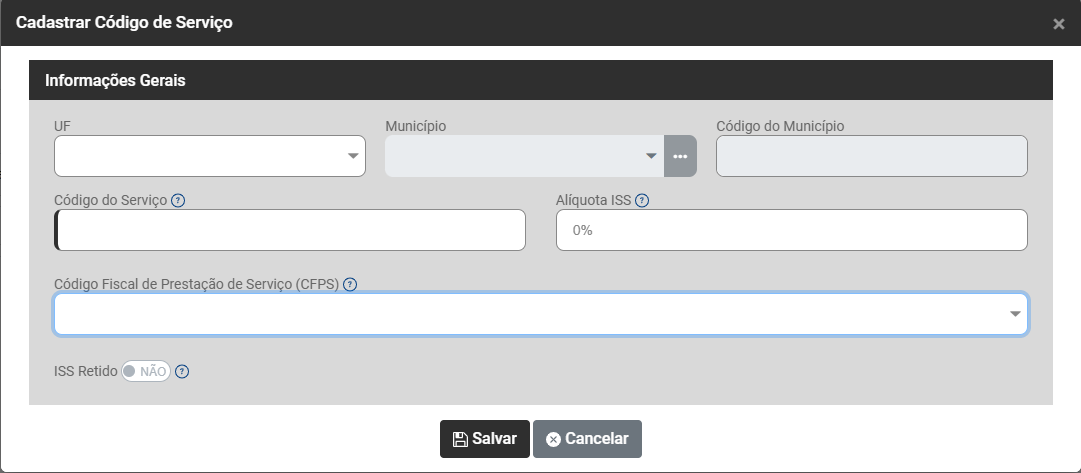
Task: Click the ISS Retido label text
Action: pos(86,371)
